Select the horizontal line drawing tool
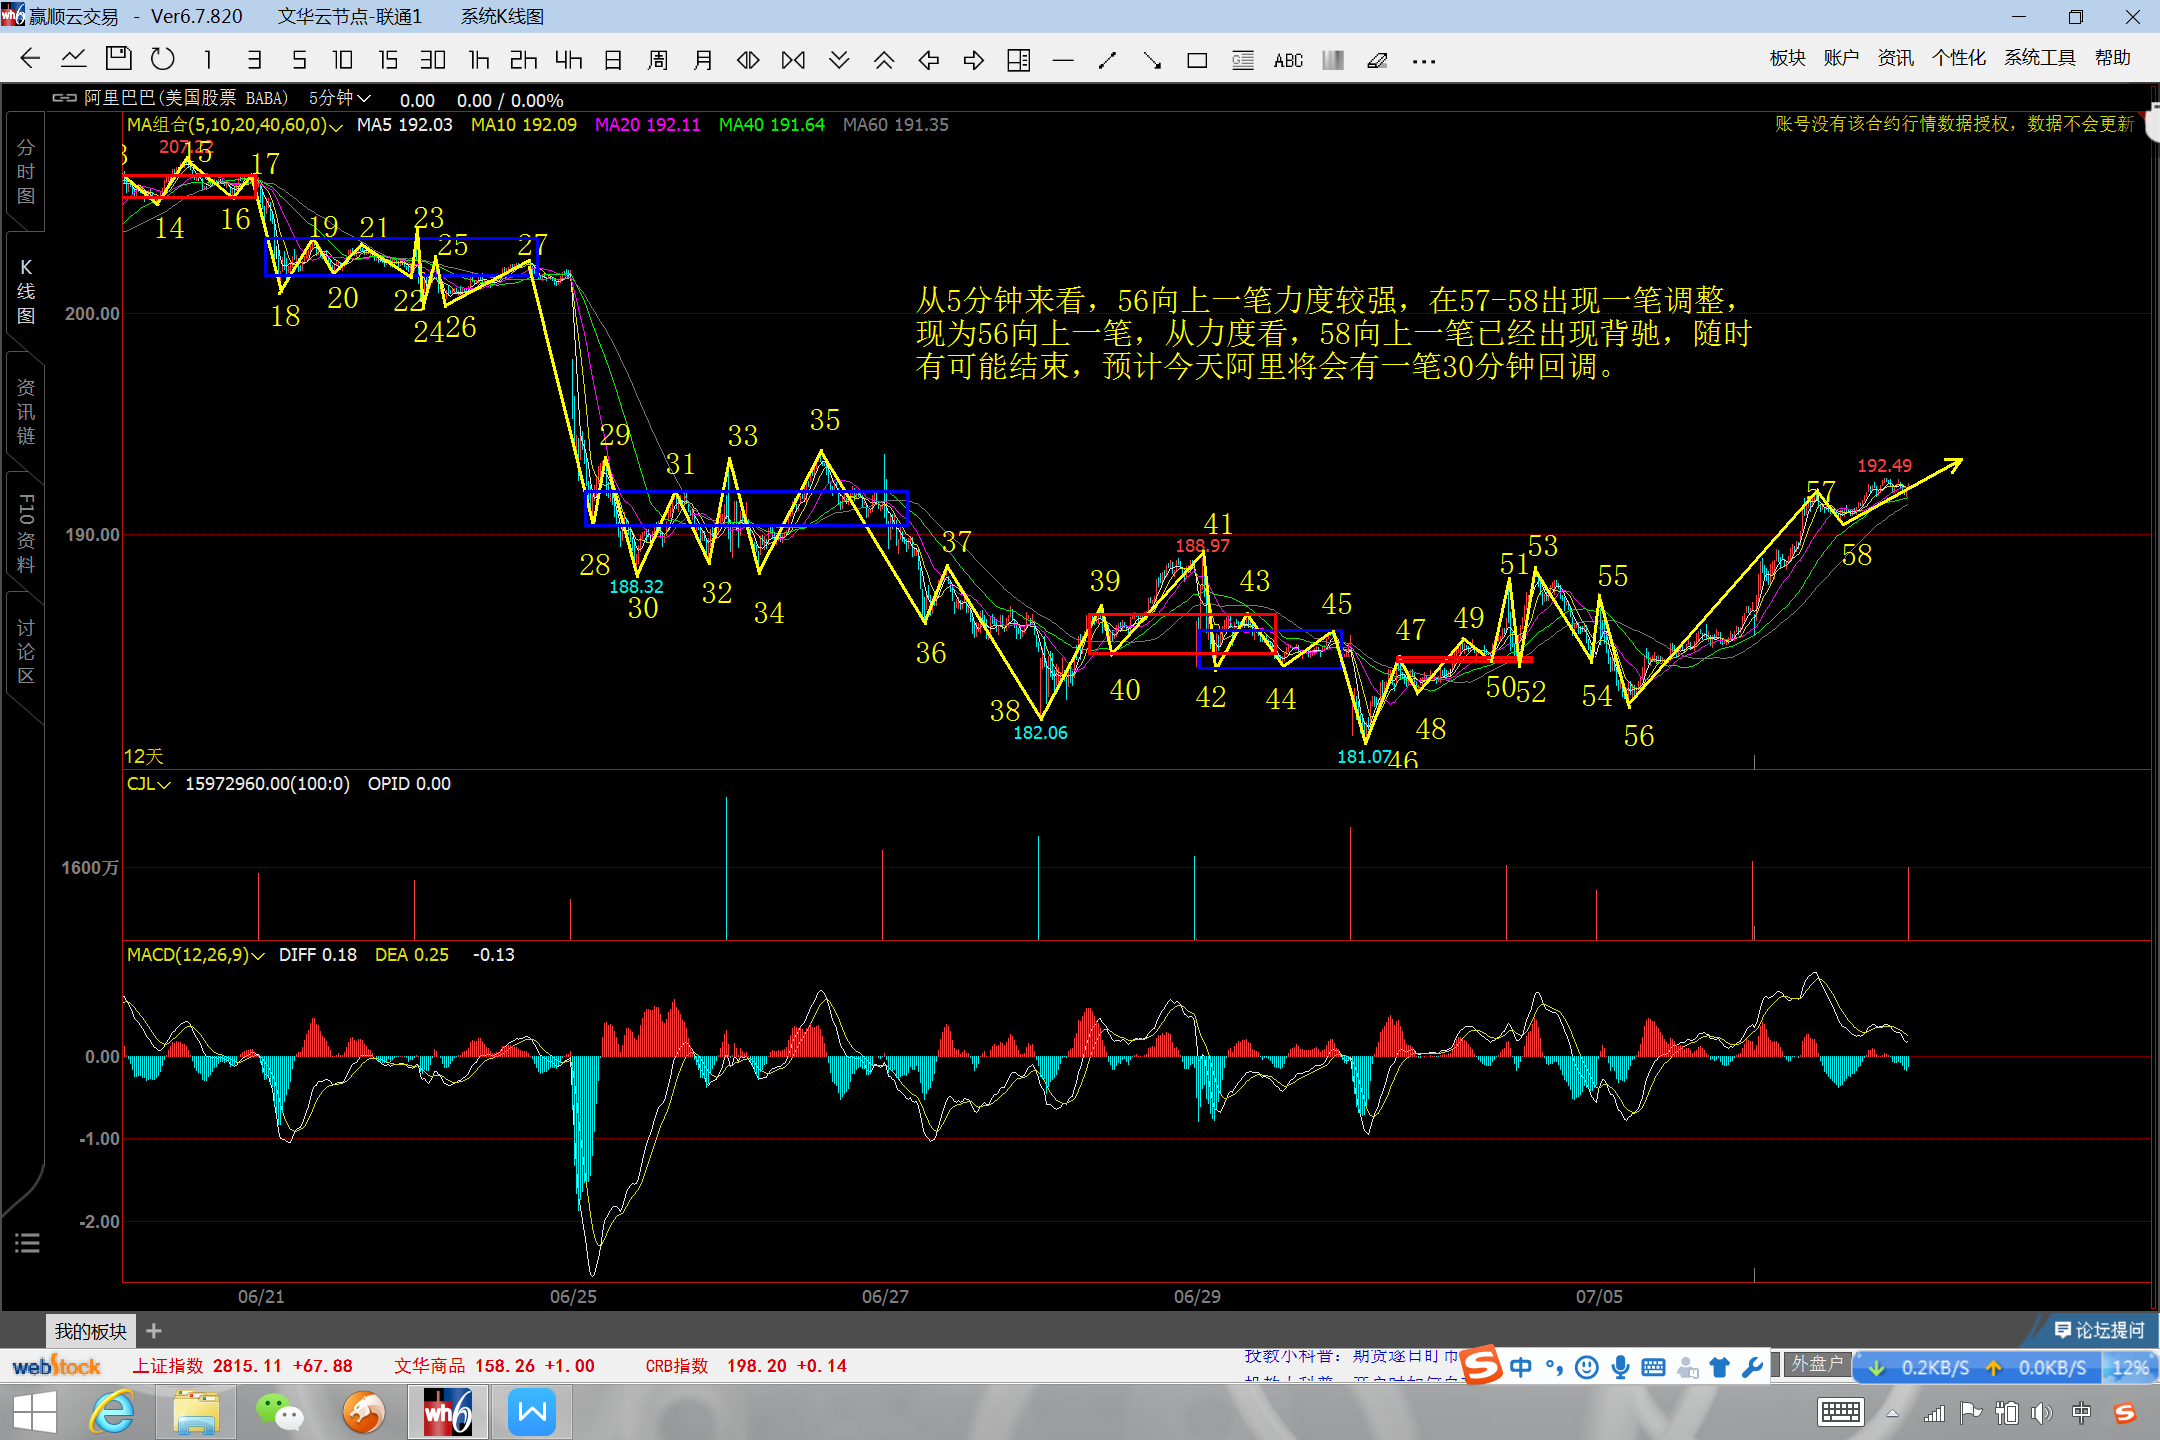The width and height of the screenshot is (2160, 1440). [1063, 60]
